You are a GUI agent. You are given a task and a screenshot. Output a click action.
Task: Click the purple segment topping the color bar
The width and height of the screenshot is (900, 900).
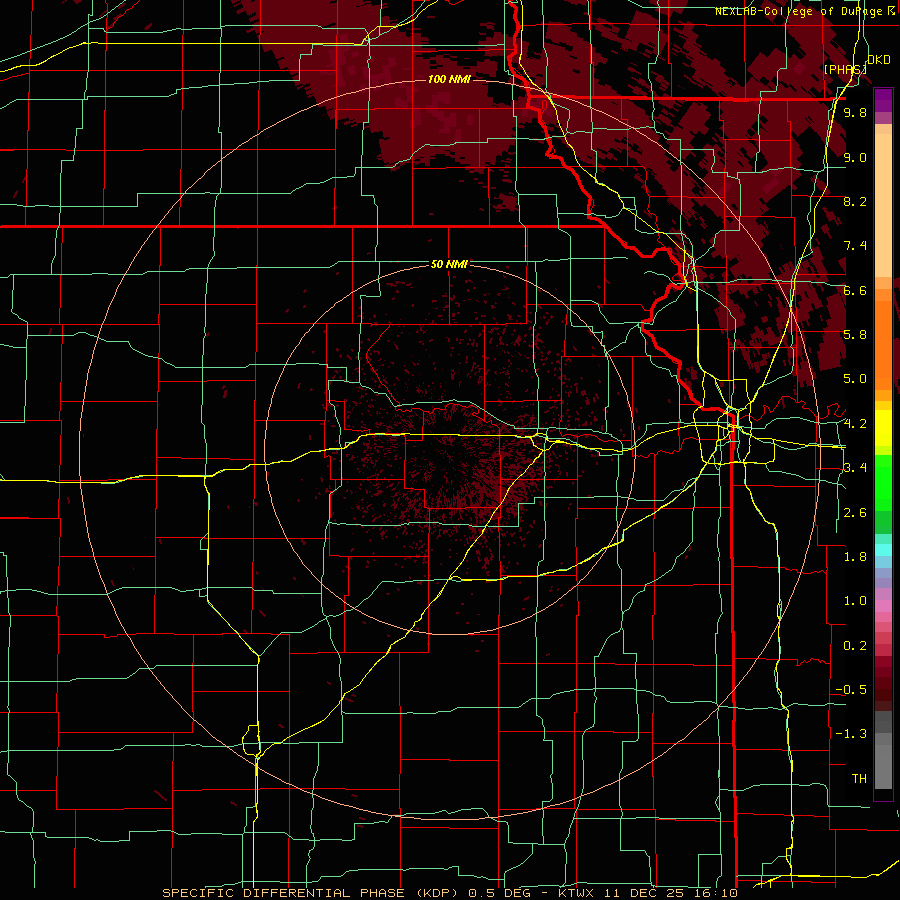coord(883,100)
